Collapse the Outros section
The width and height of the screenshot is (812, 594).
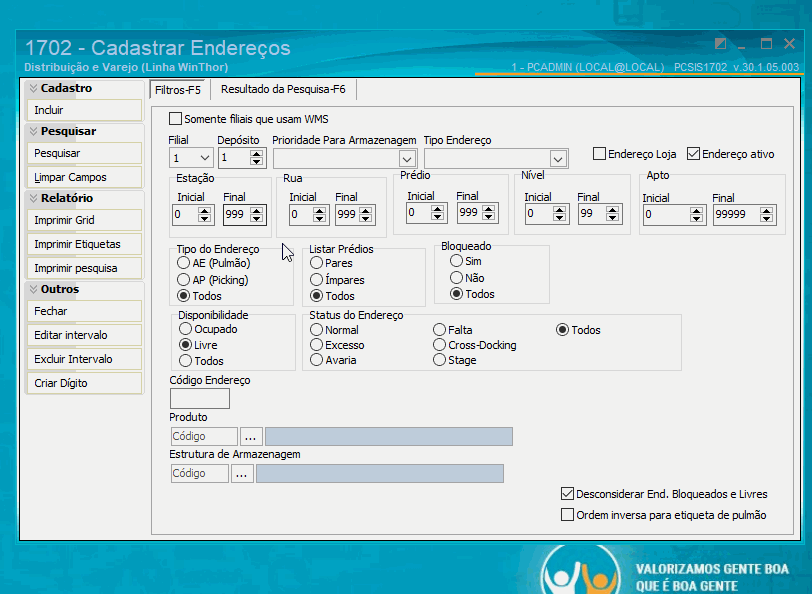[x=33, y=289]
